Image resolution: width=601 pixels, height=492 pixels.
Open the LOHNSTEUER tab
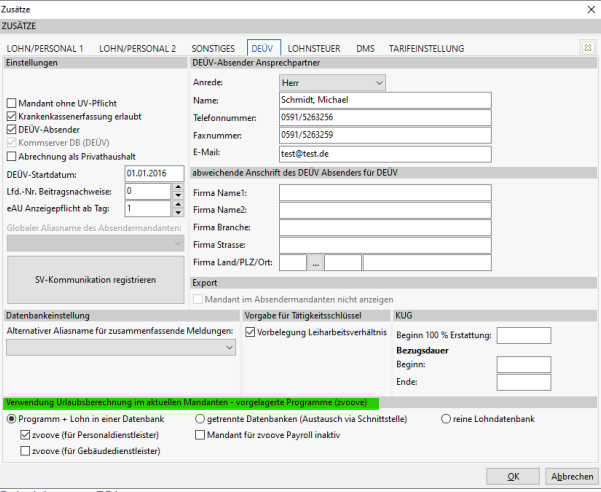pos(314,49)
